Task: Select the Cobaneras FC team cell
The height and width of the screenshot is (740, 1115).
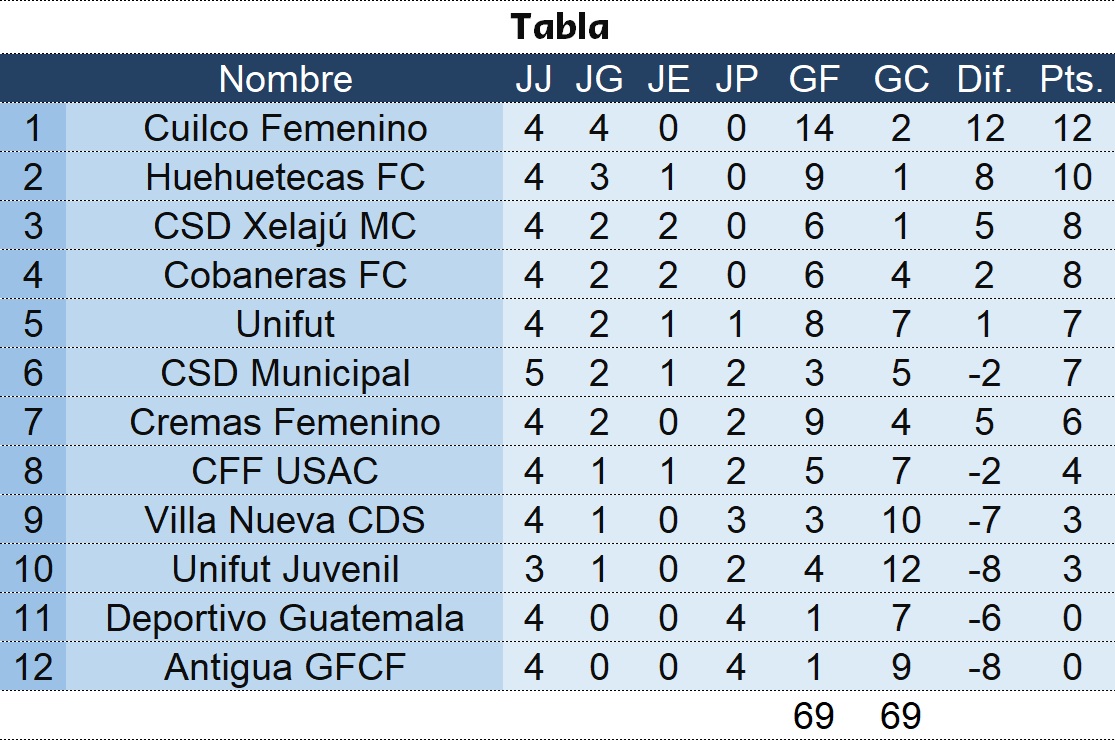Action: point(285,275)
